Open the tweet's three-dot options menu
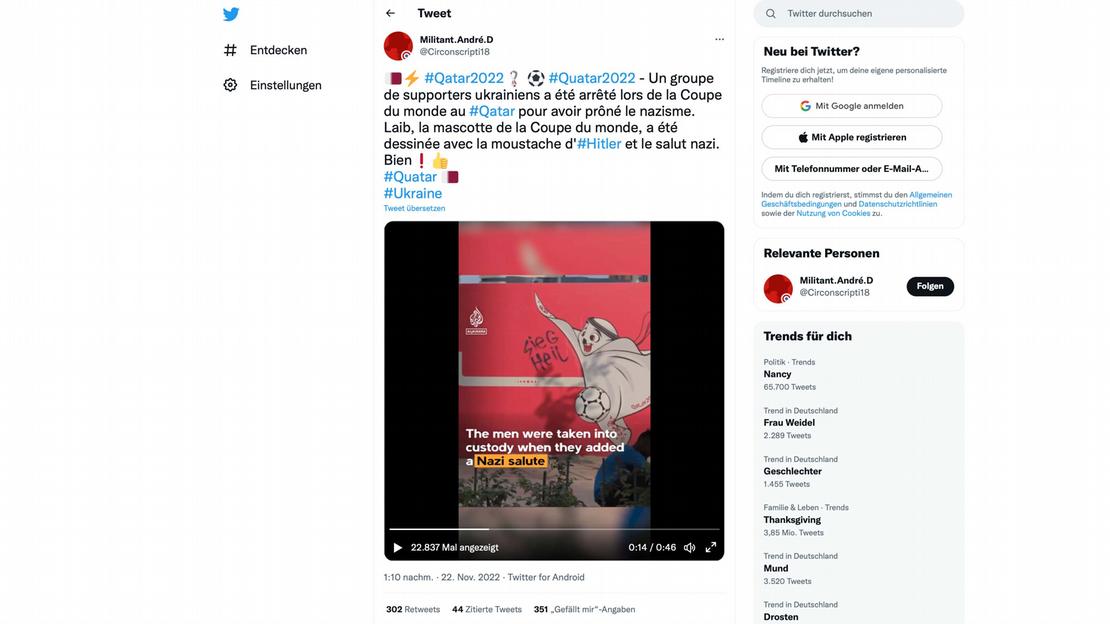The image size is (1110, 624). click(719, 37)
